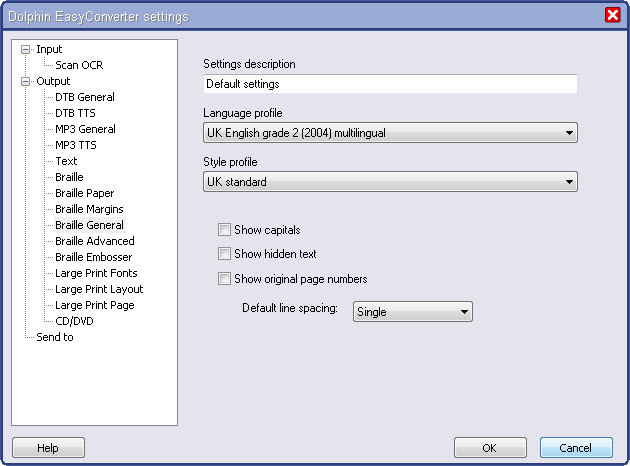Select MP3 General in the tree
The width and height of the screenshot is (630, 466).
click(85, 129)
